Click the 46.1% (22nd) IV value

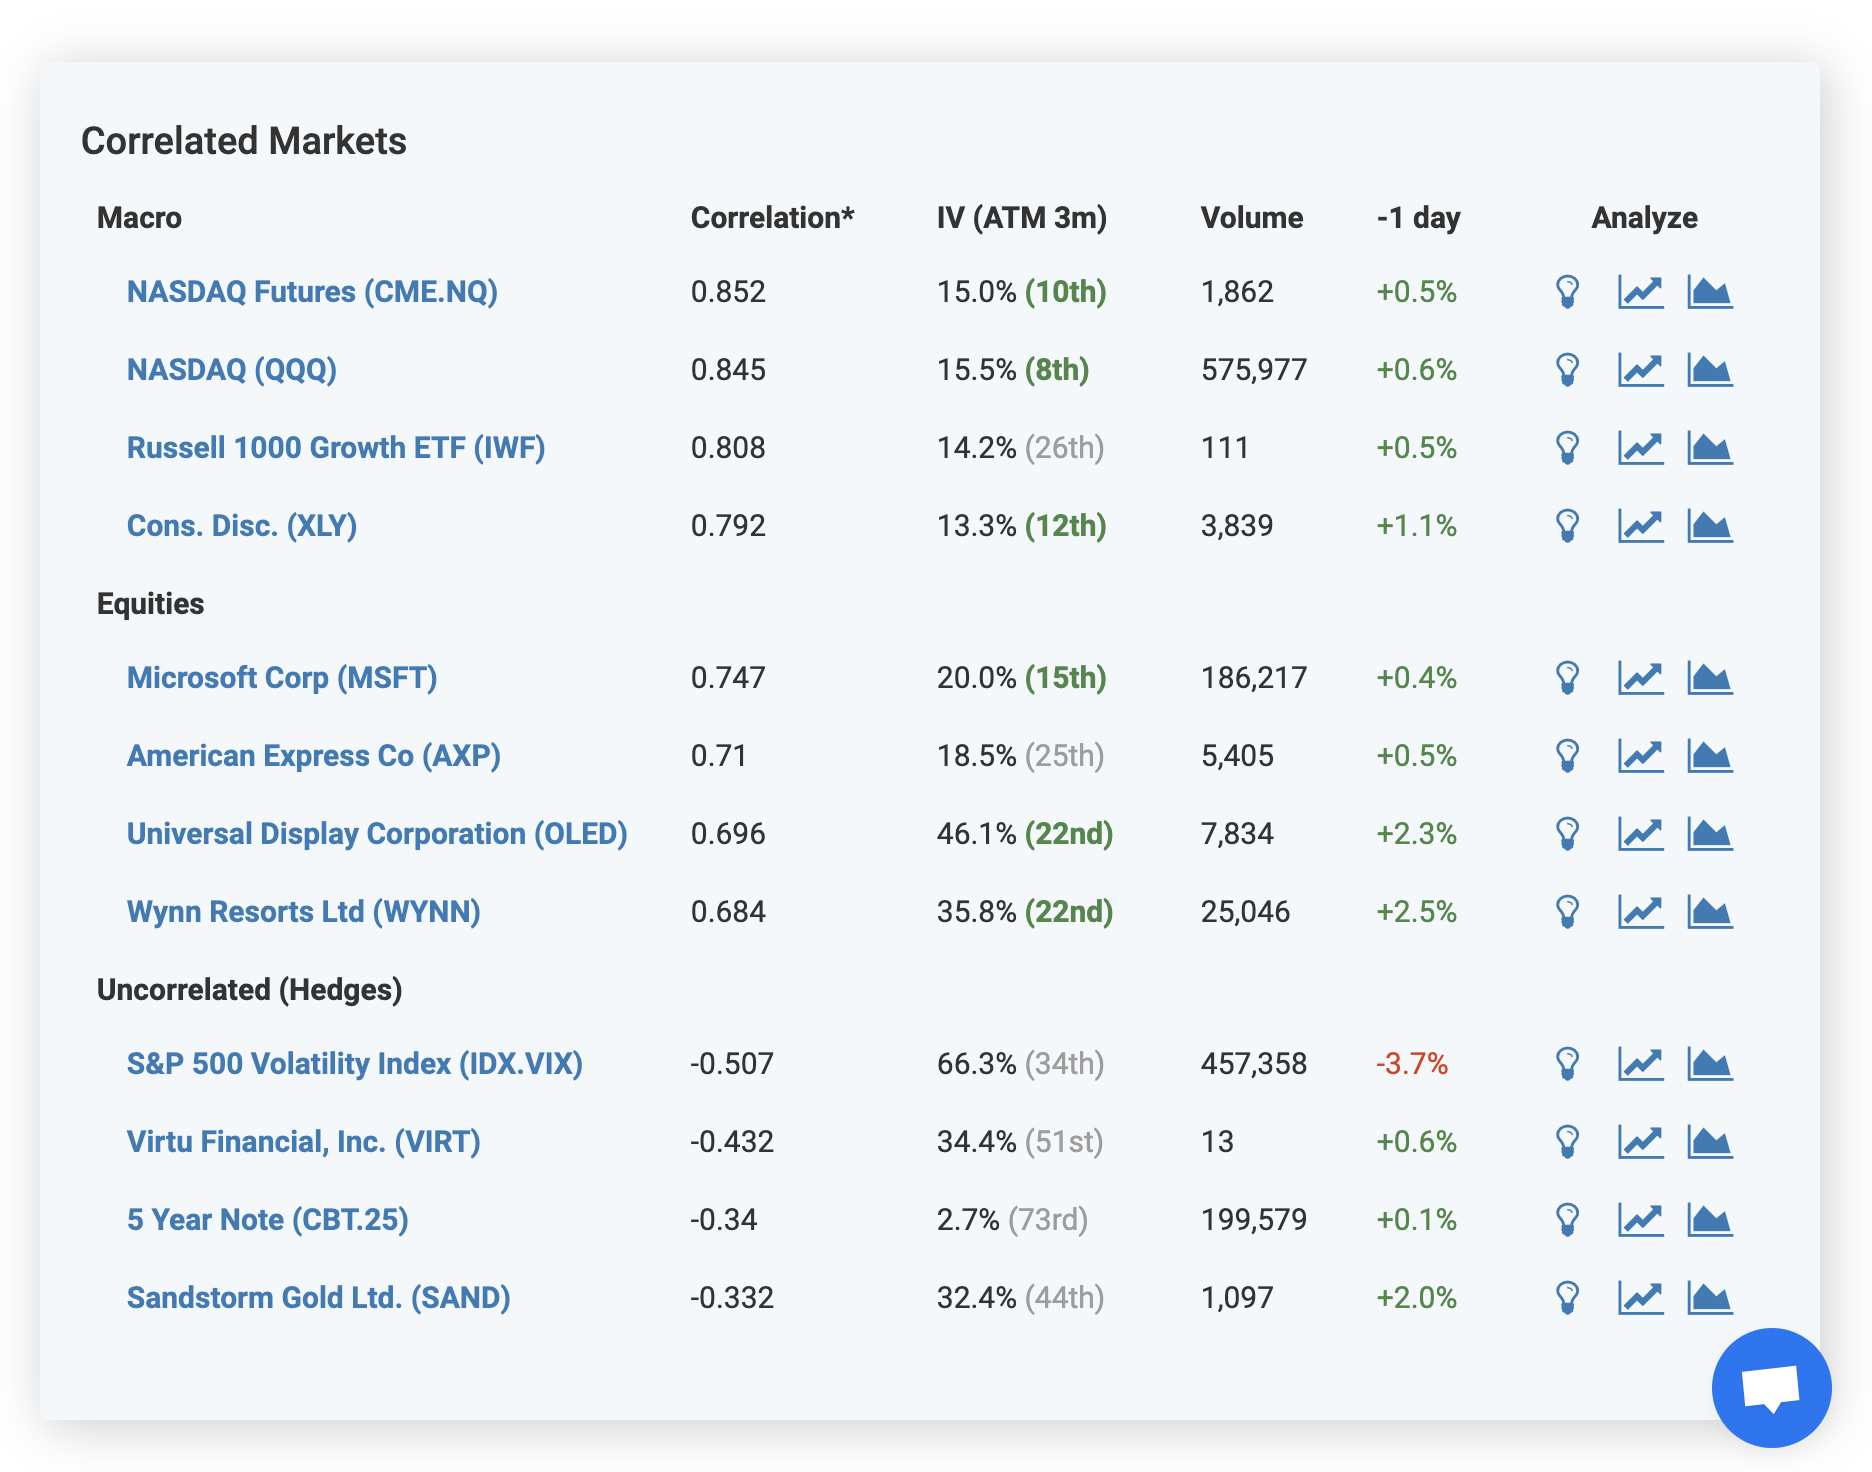pyautogui.click(x=1025, y=834)
